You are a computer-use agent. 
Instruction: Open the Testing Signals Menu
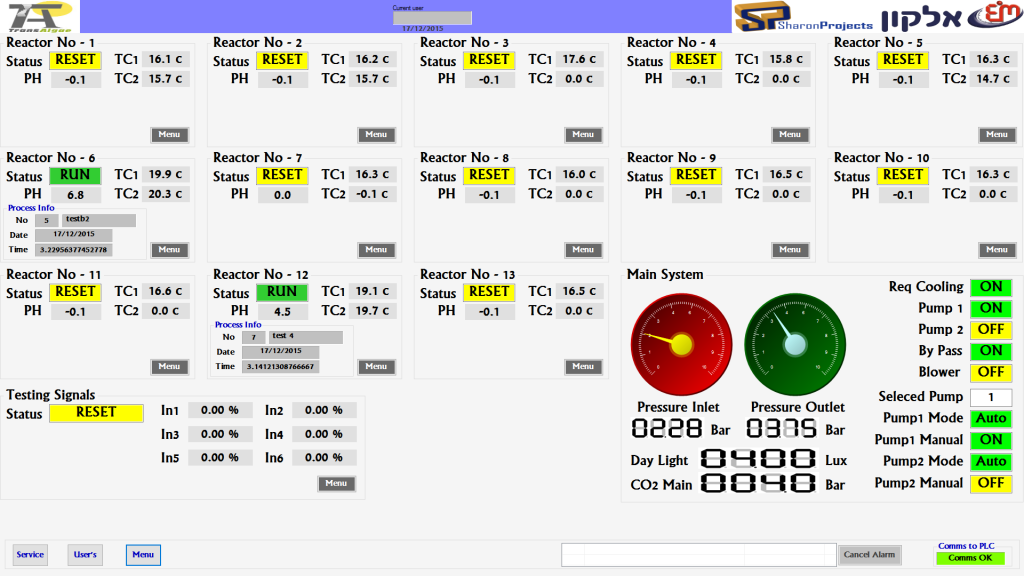click(x=337, y=484)
